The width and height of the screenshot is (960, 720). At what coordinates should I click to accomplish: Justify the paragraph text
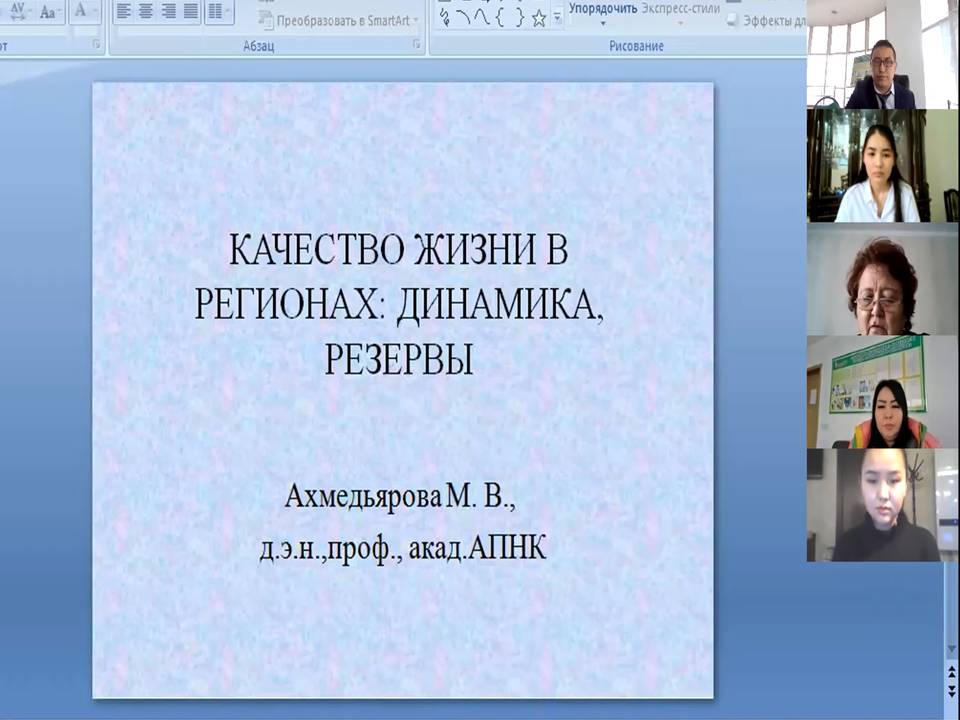coord(190,12)
